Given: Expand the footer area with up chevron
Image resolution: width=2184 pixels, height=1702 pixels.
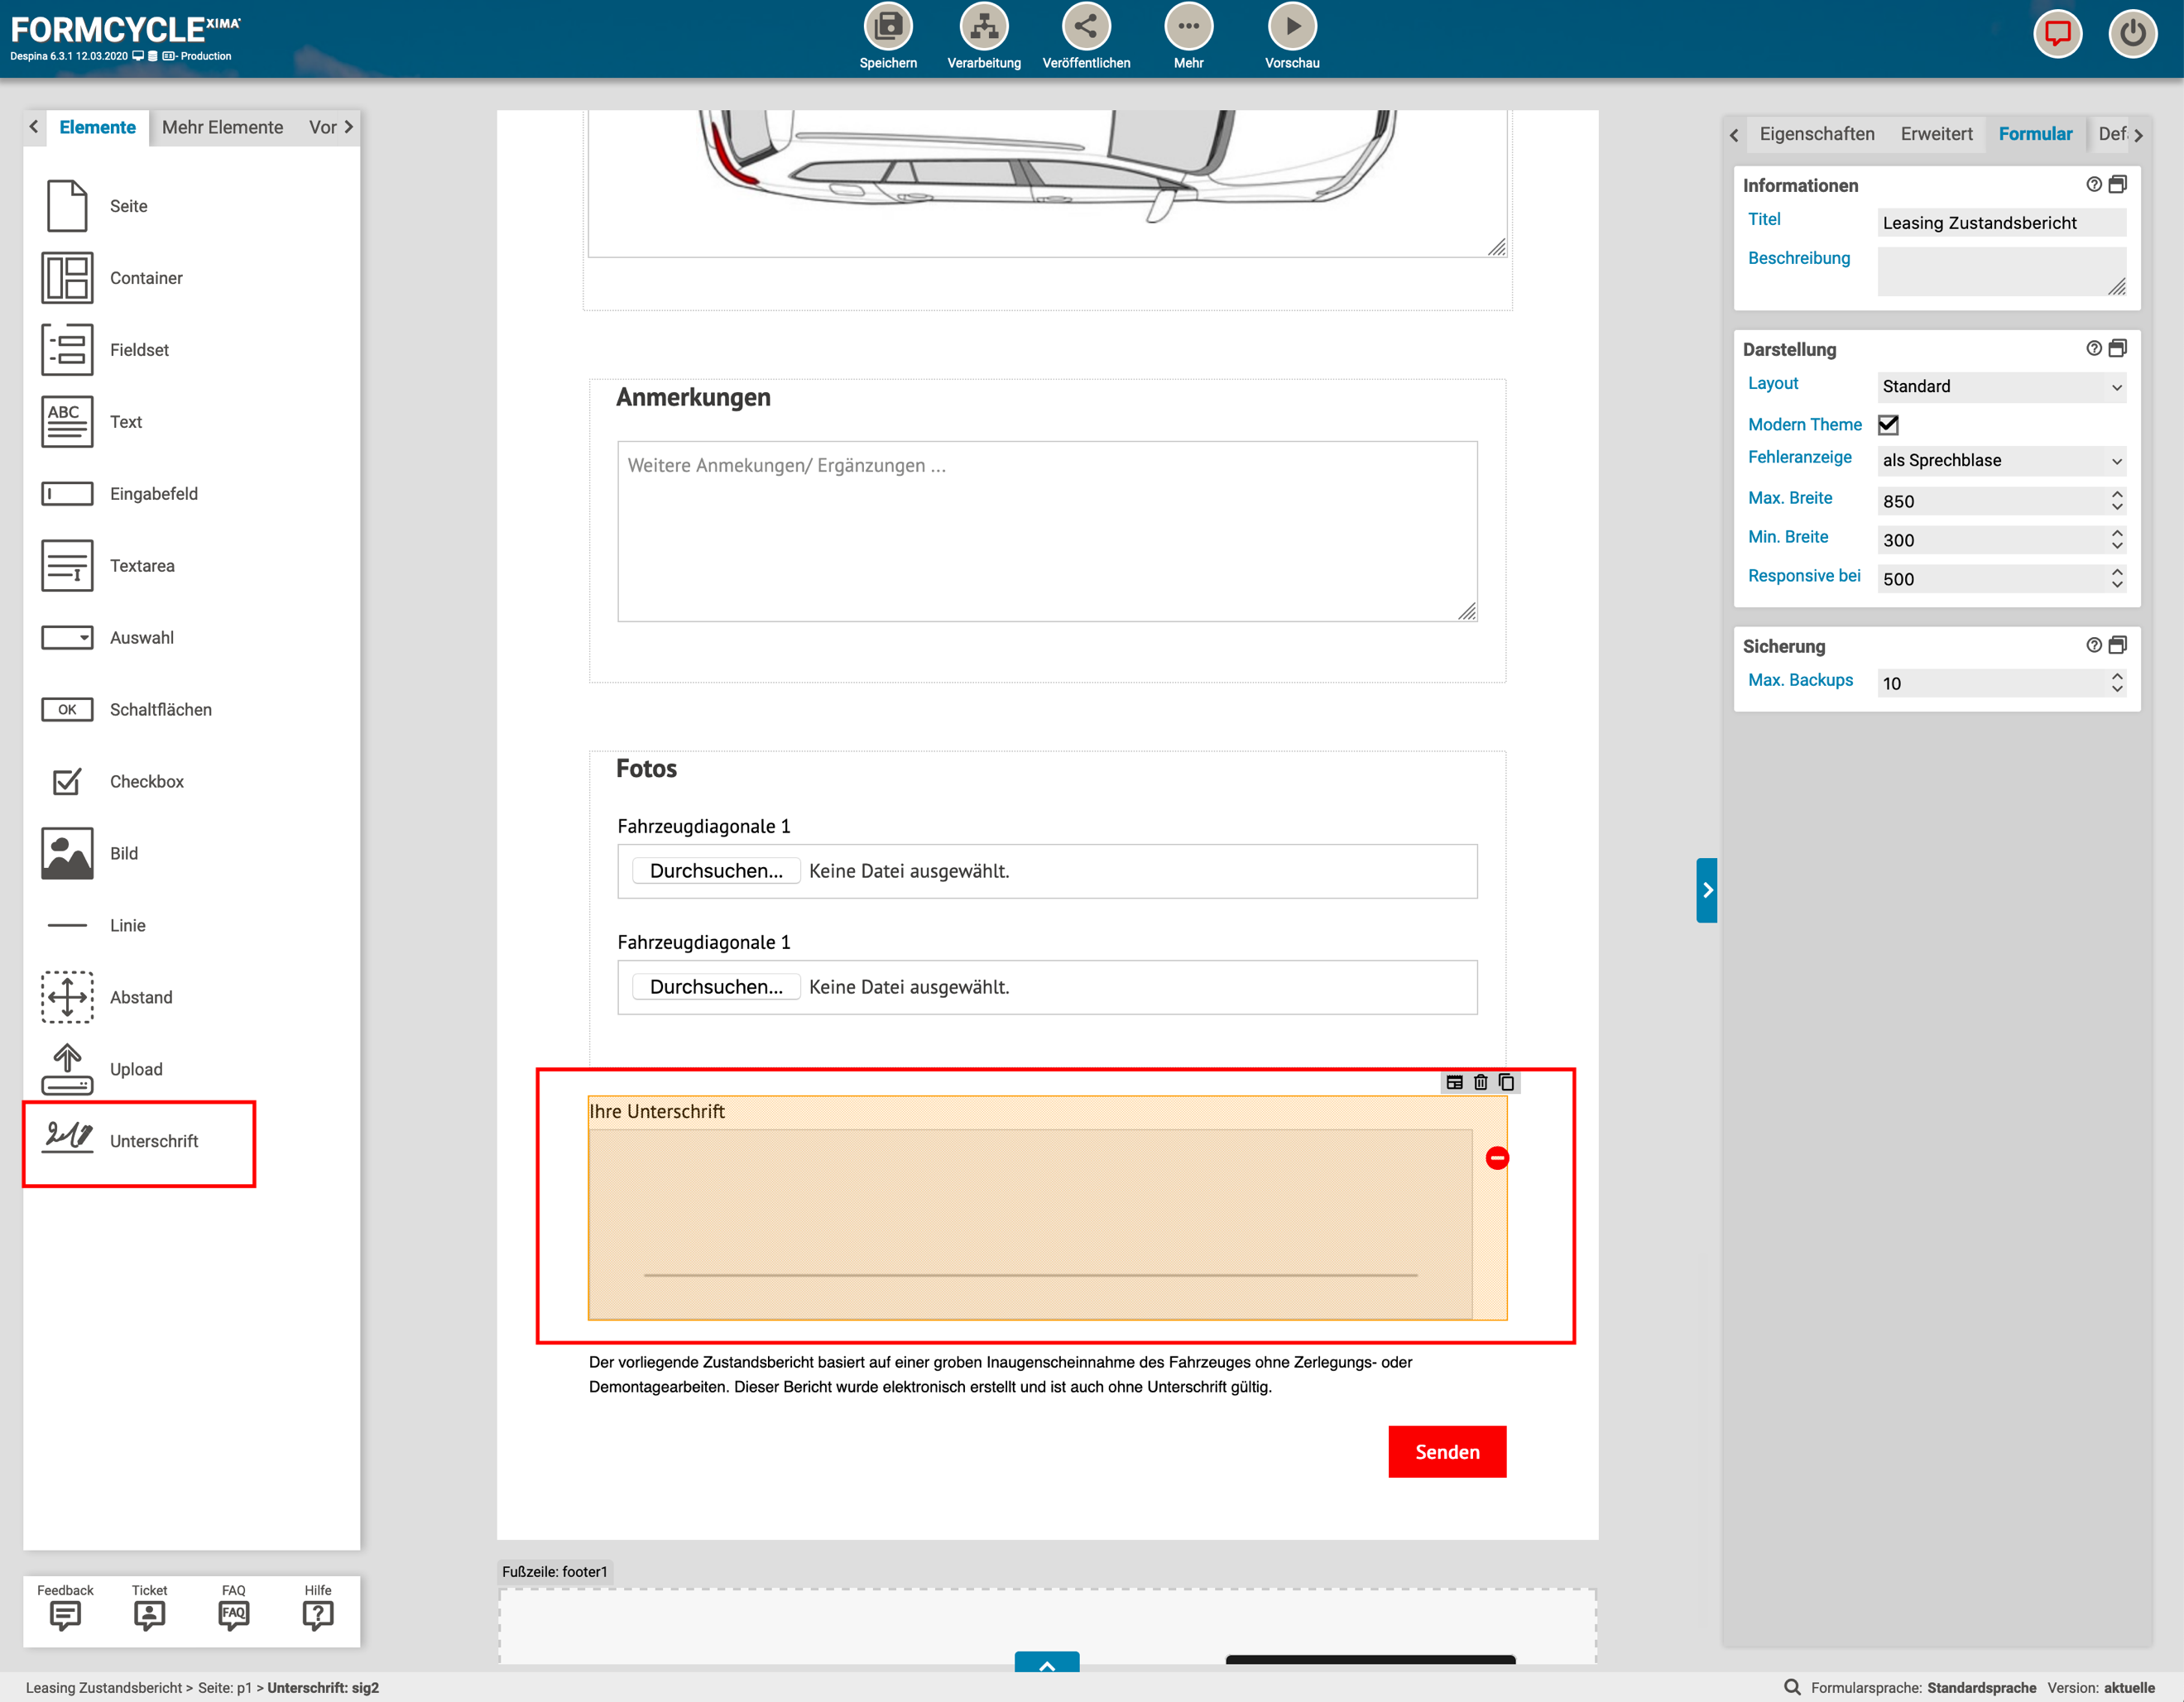Looking at the screenshot, I should click(1046, 1664).
